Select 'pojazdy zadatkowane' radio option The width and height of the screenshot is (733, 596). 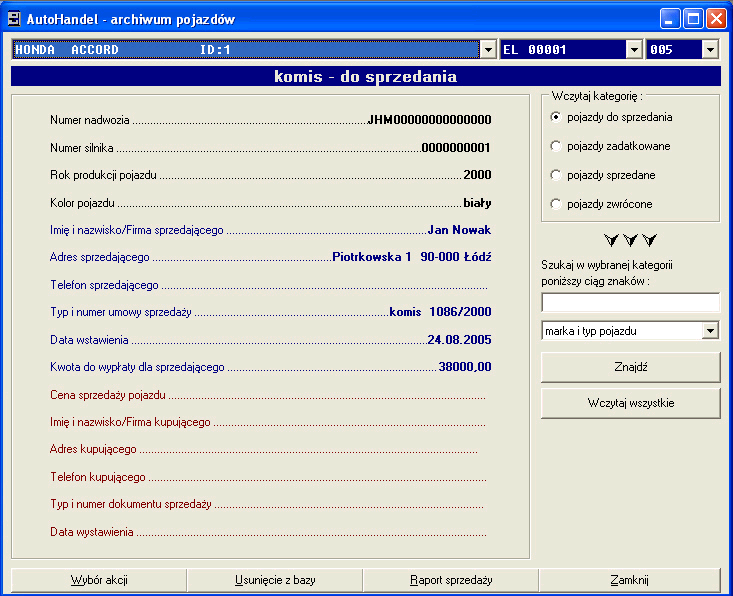click(x=556, y=146)
